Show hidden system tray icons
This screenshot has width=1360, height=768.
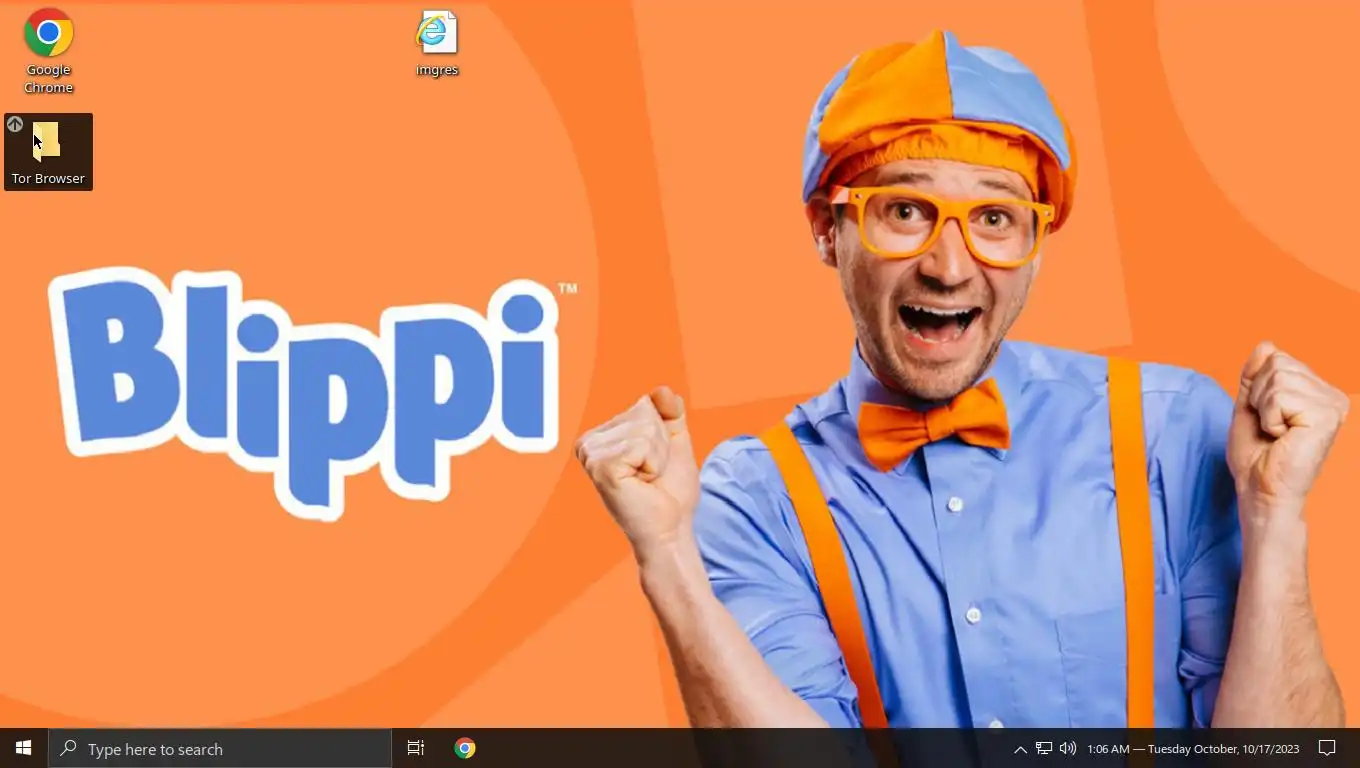point(1020,749)
